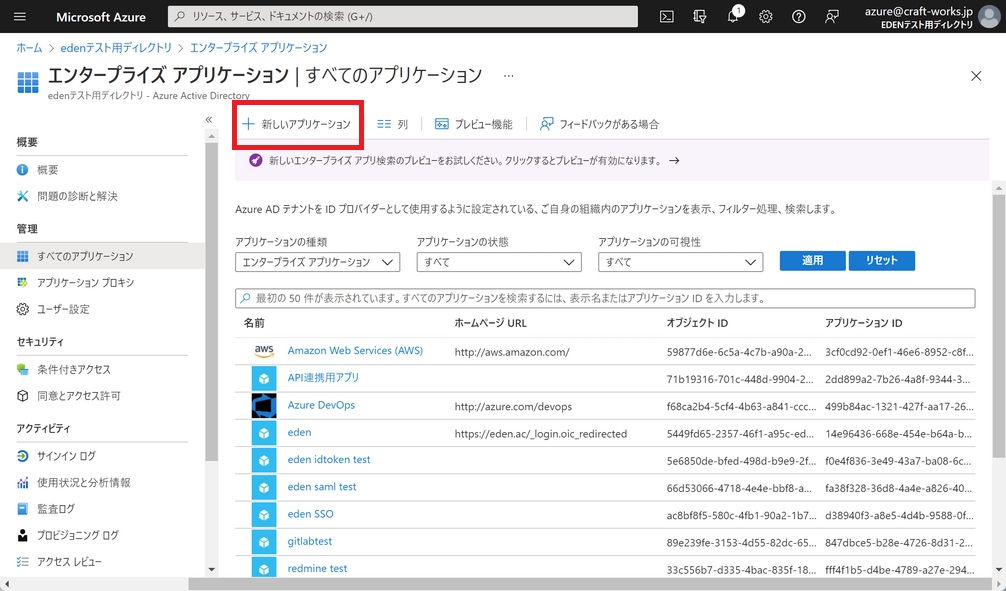The height and width of the screenshot is (591, 1006).
Task: Click the アプリケーション ID column header
Action: click(864, 323)
